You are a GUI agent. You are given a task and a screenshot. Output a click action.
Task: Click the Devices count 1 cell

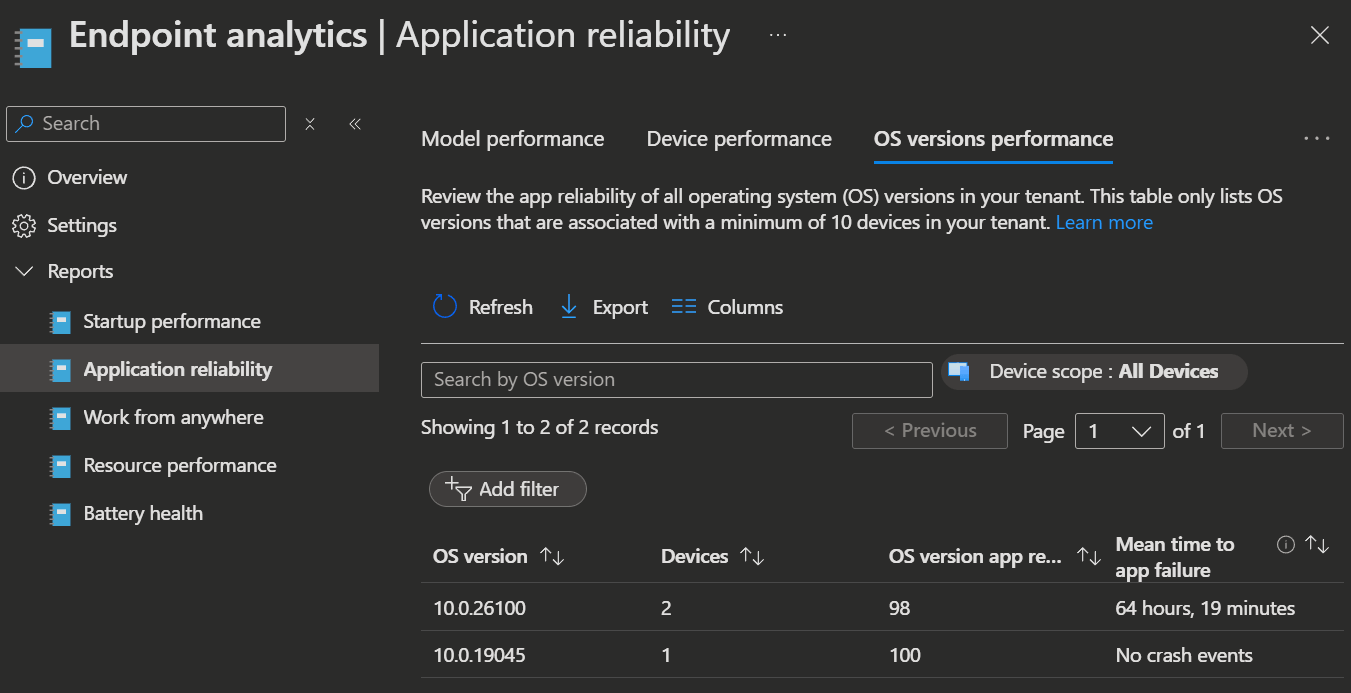coord(666,656)
